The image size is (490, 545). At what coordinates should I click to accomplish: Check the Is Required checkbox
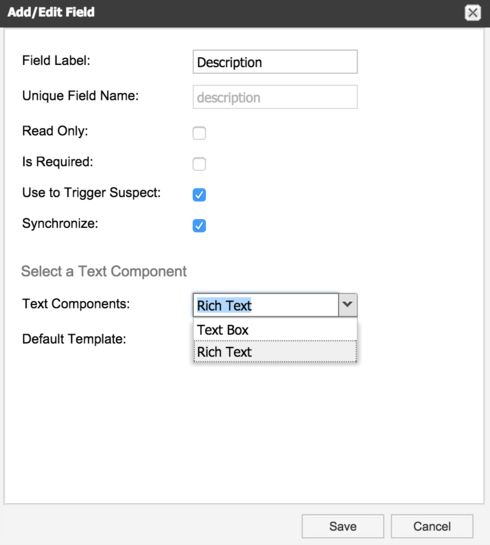coord(199,164)
